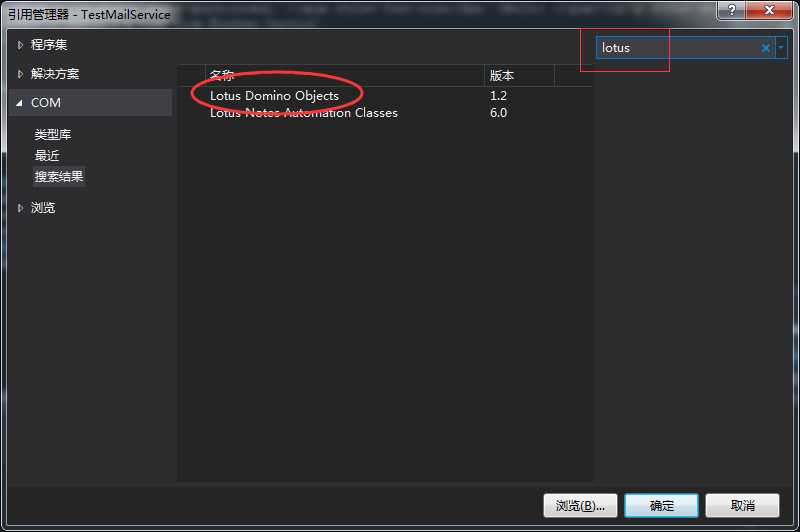Collapse the COM section arrow

tap(19, 103)
